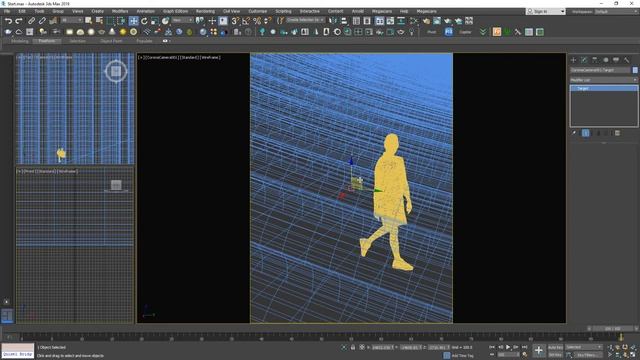Viewport: 640px width, 360px height.
Task: Toggle the ribbon minimize eye icon
Action: 165,41
